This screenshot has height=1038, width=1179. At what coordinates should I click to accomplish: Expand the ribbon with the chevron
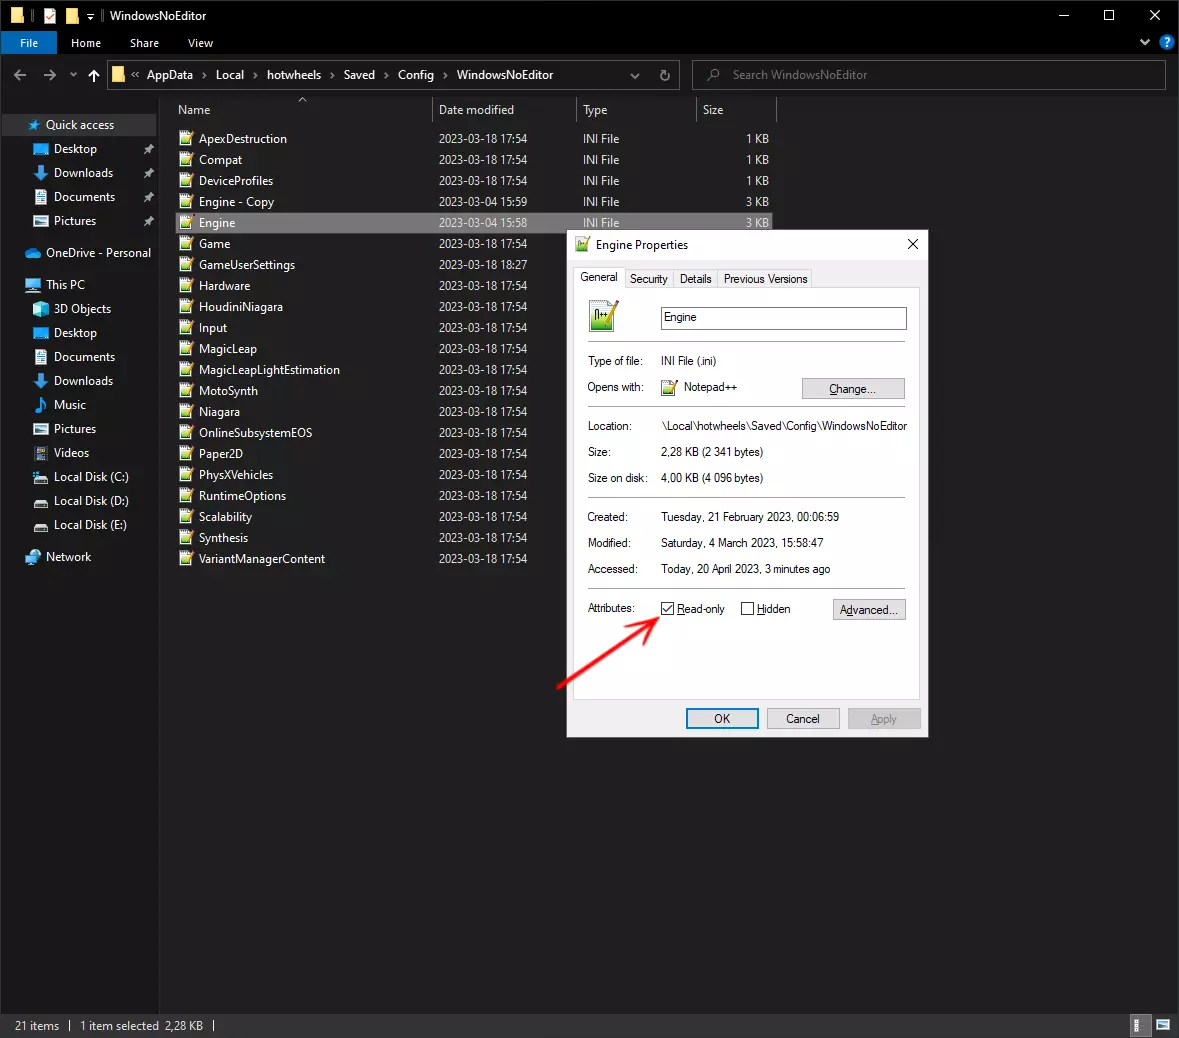coord(1145,43)
